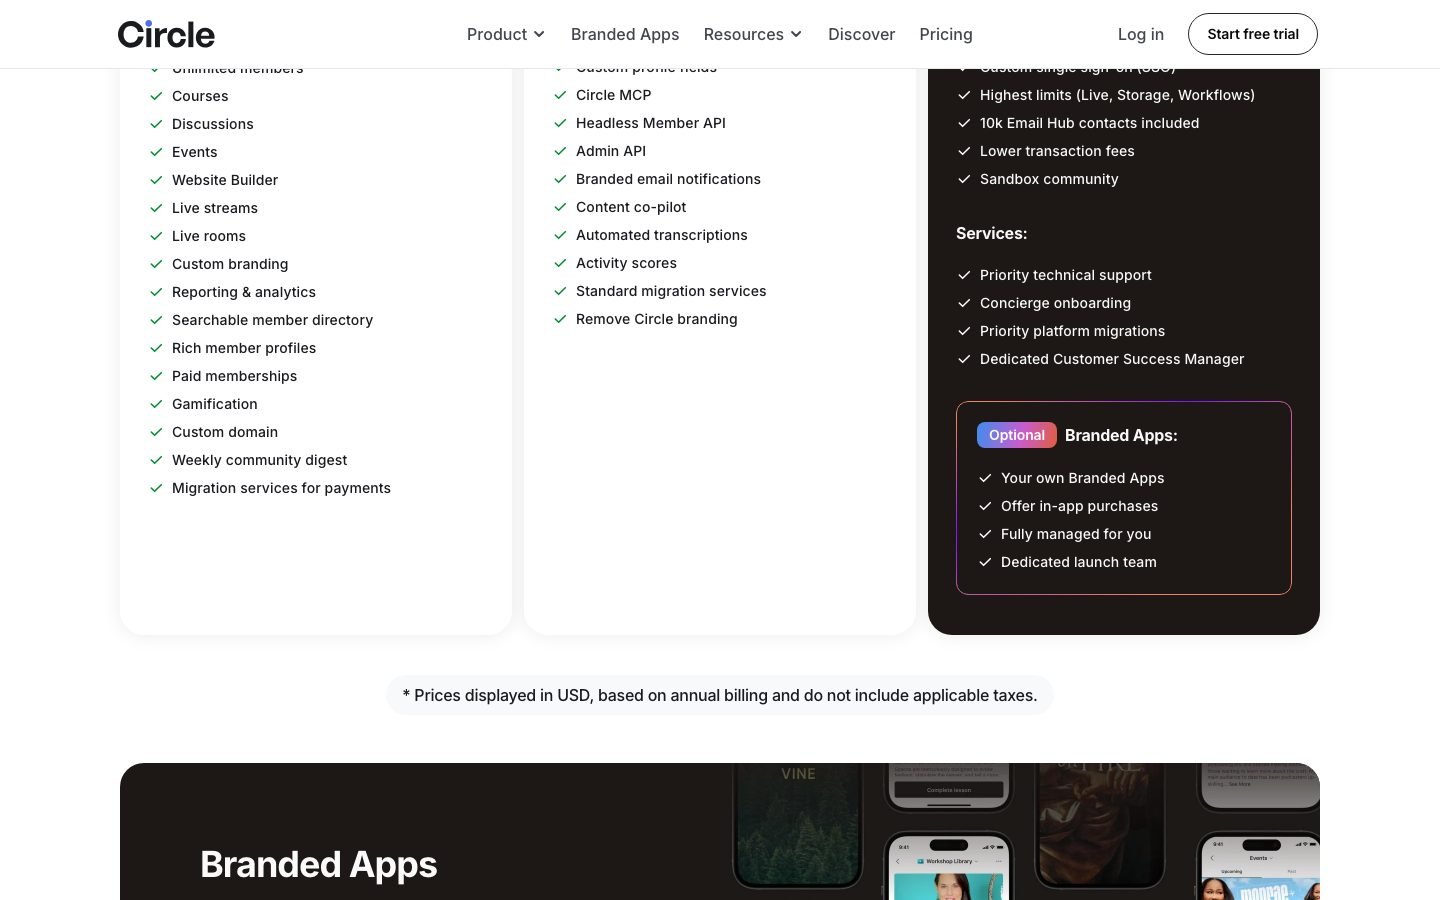Viewport: 1440px width, 900px height.
Task: Click the Circle logo
Action: pos(166,34)
